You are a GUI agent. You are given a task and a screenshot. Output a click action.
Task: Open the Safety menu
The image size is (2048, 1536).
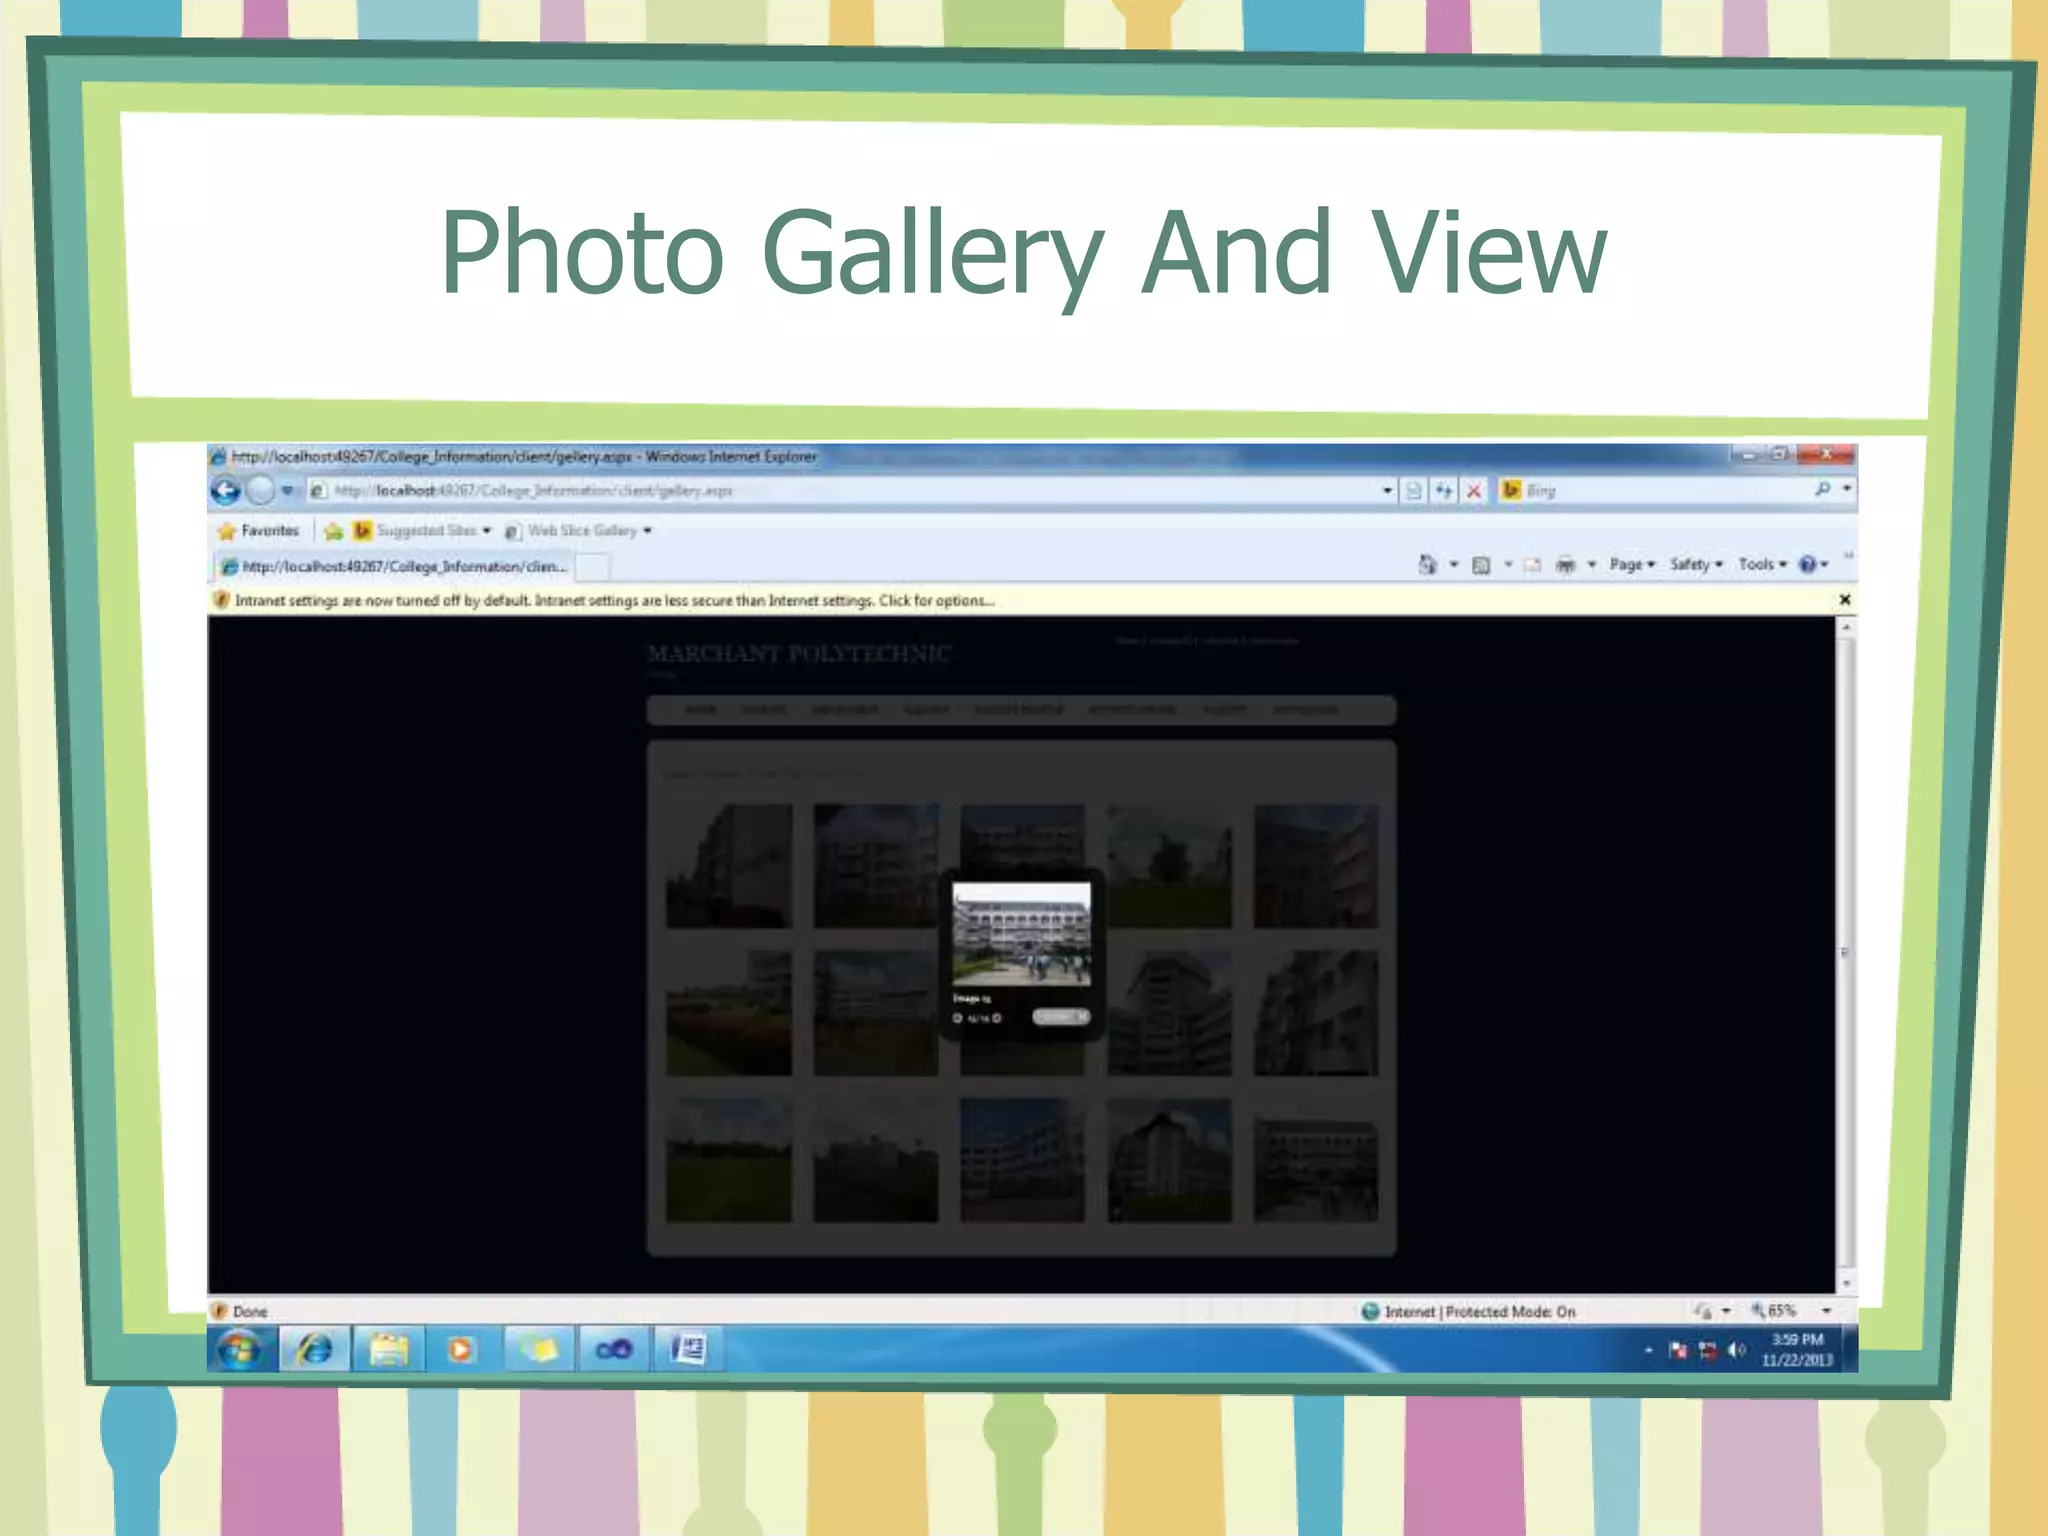[x=1696, y=565]
